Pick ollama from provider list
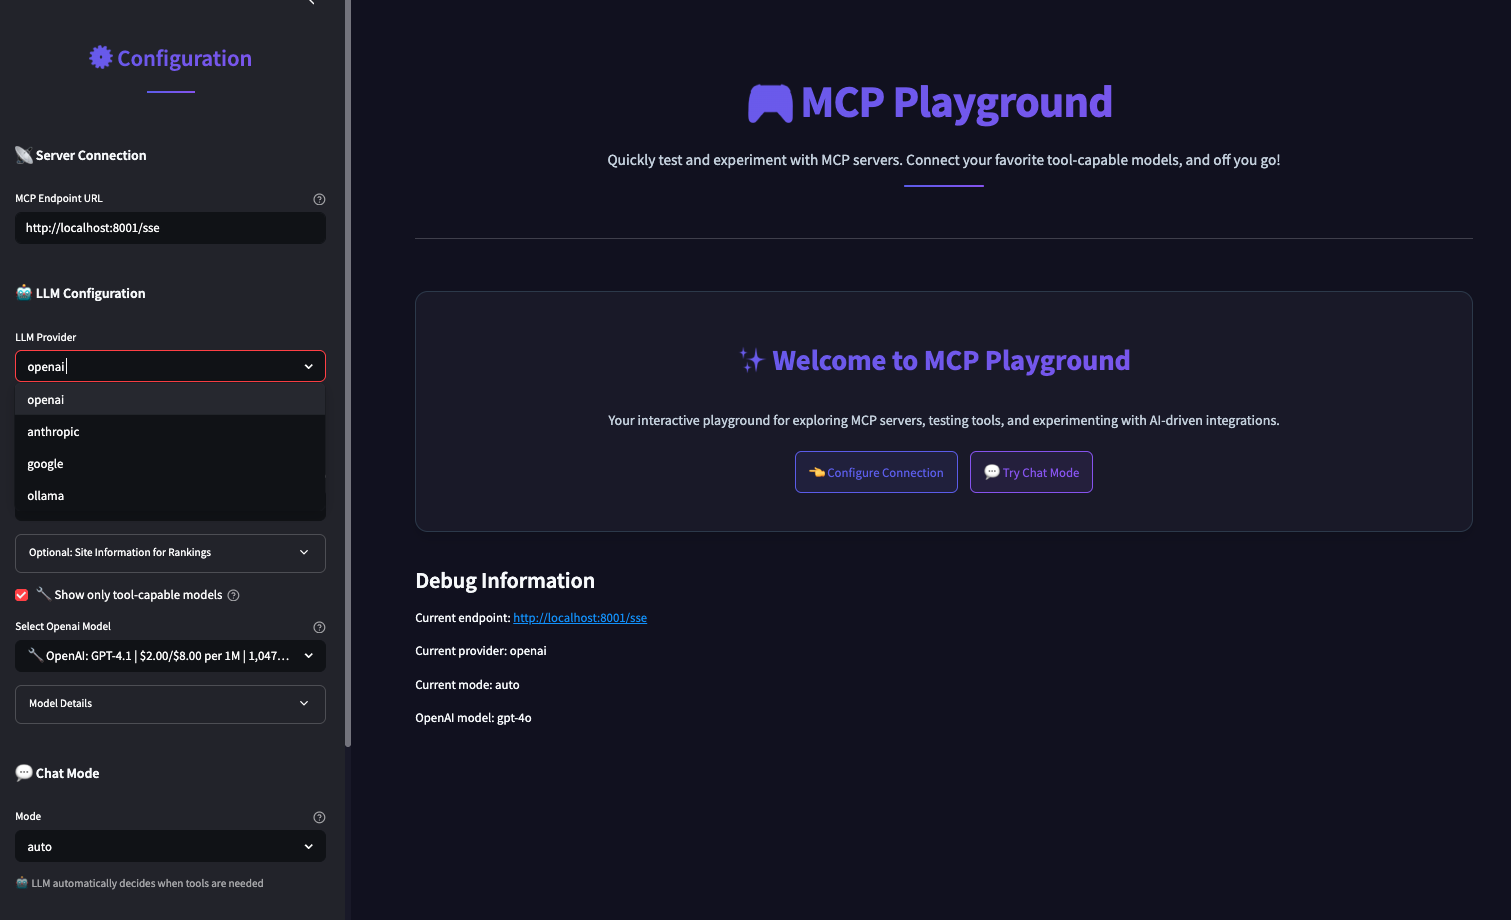This screenshot has height=920, width=1511. coord(170,495)
